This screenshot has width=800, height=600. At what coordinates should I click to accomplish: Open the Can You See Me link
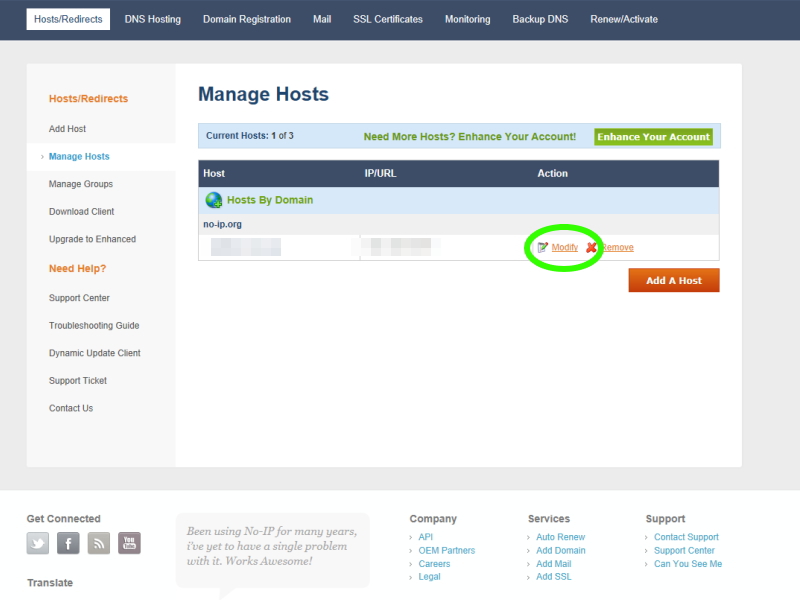pos(688,564)
